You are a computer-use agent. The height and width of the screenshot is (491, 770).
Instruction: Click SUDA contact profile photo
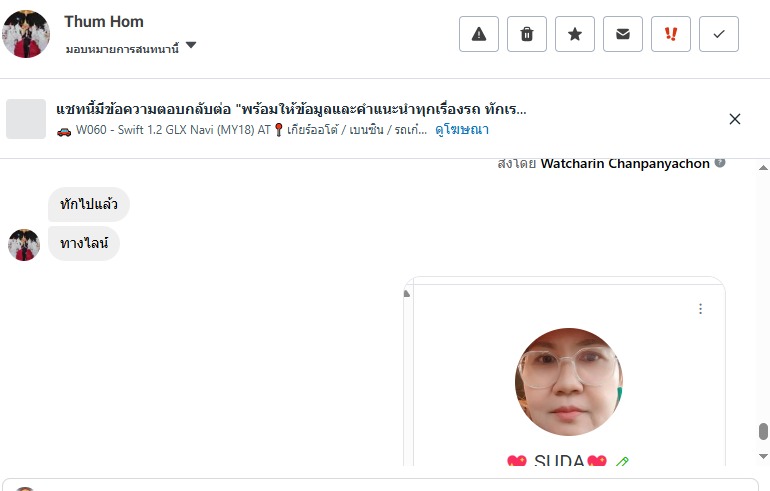(569, 382)
